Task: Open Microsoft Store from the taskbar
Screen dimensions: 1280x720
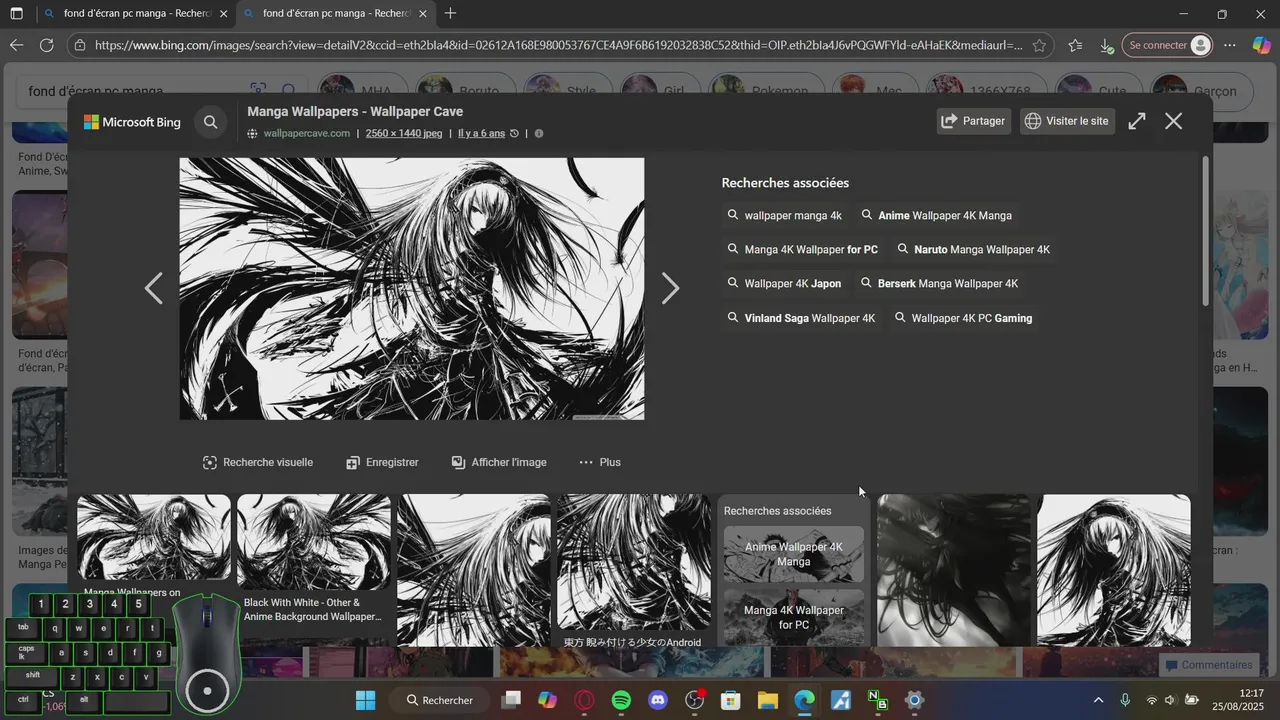Action: click(731, 700)
